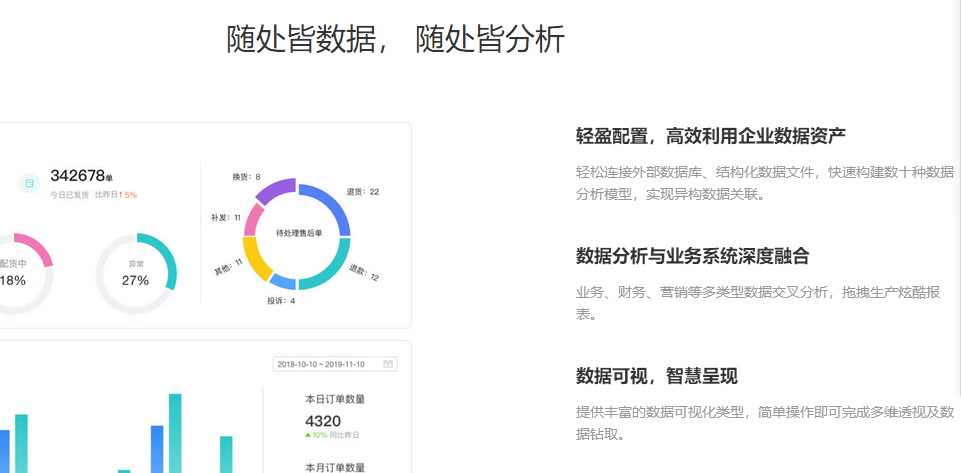Click the teal shipped-orders icon beside 342678
Viewport: 961px width, 473px height.
pos(29,182)
